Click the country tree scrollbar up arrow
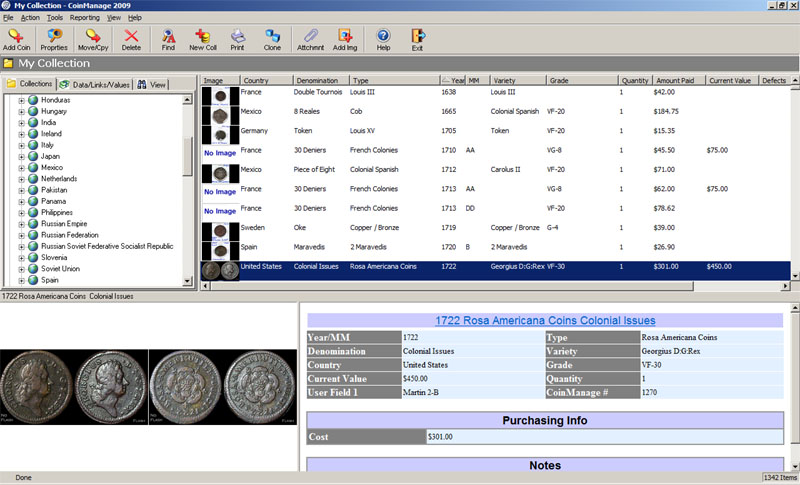 coord(187,99)
